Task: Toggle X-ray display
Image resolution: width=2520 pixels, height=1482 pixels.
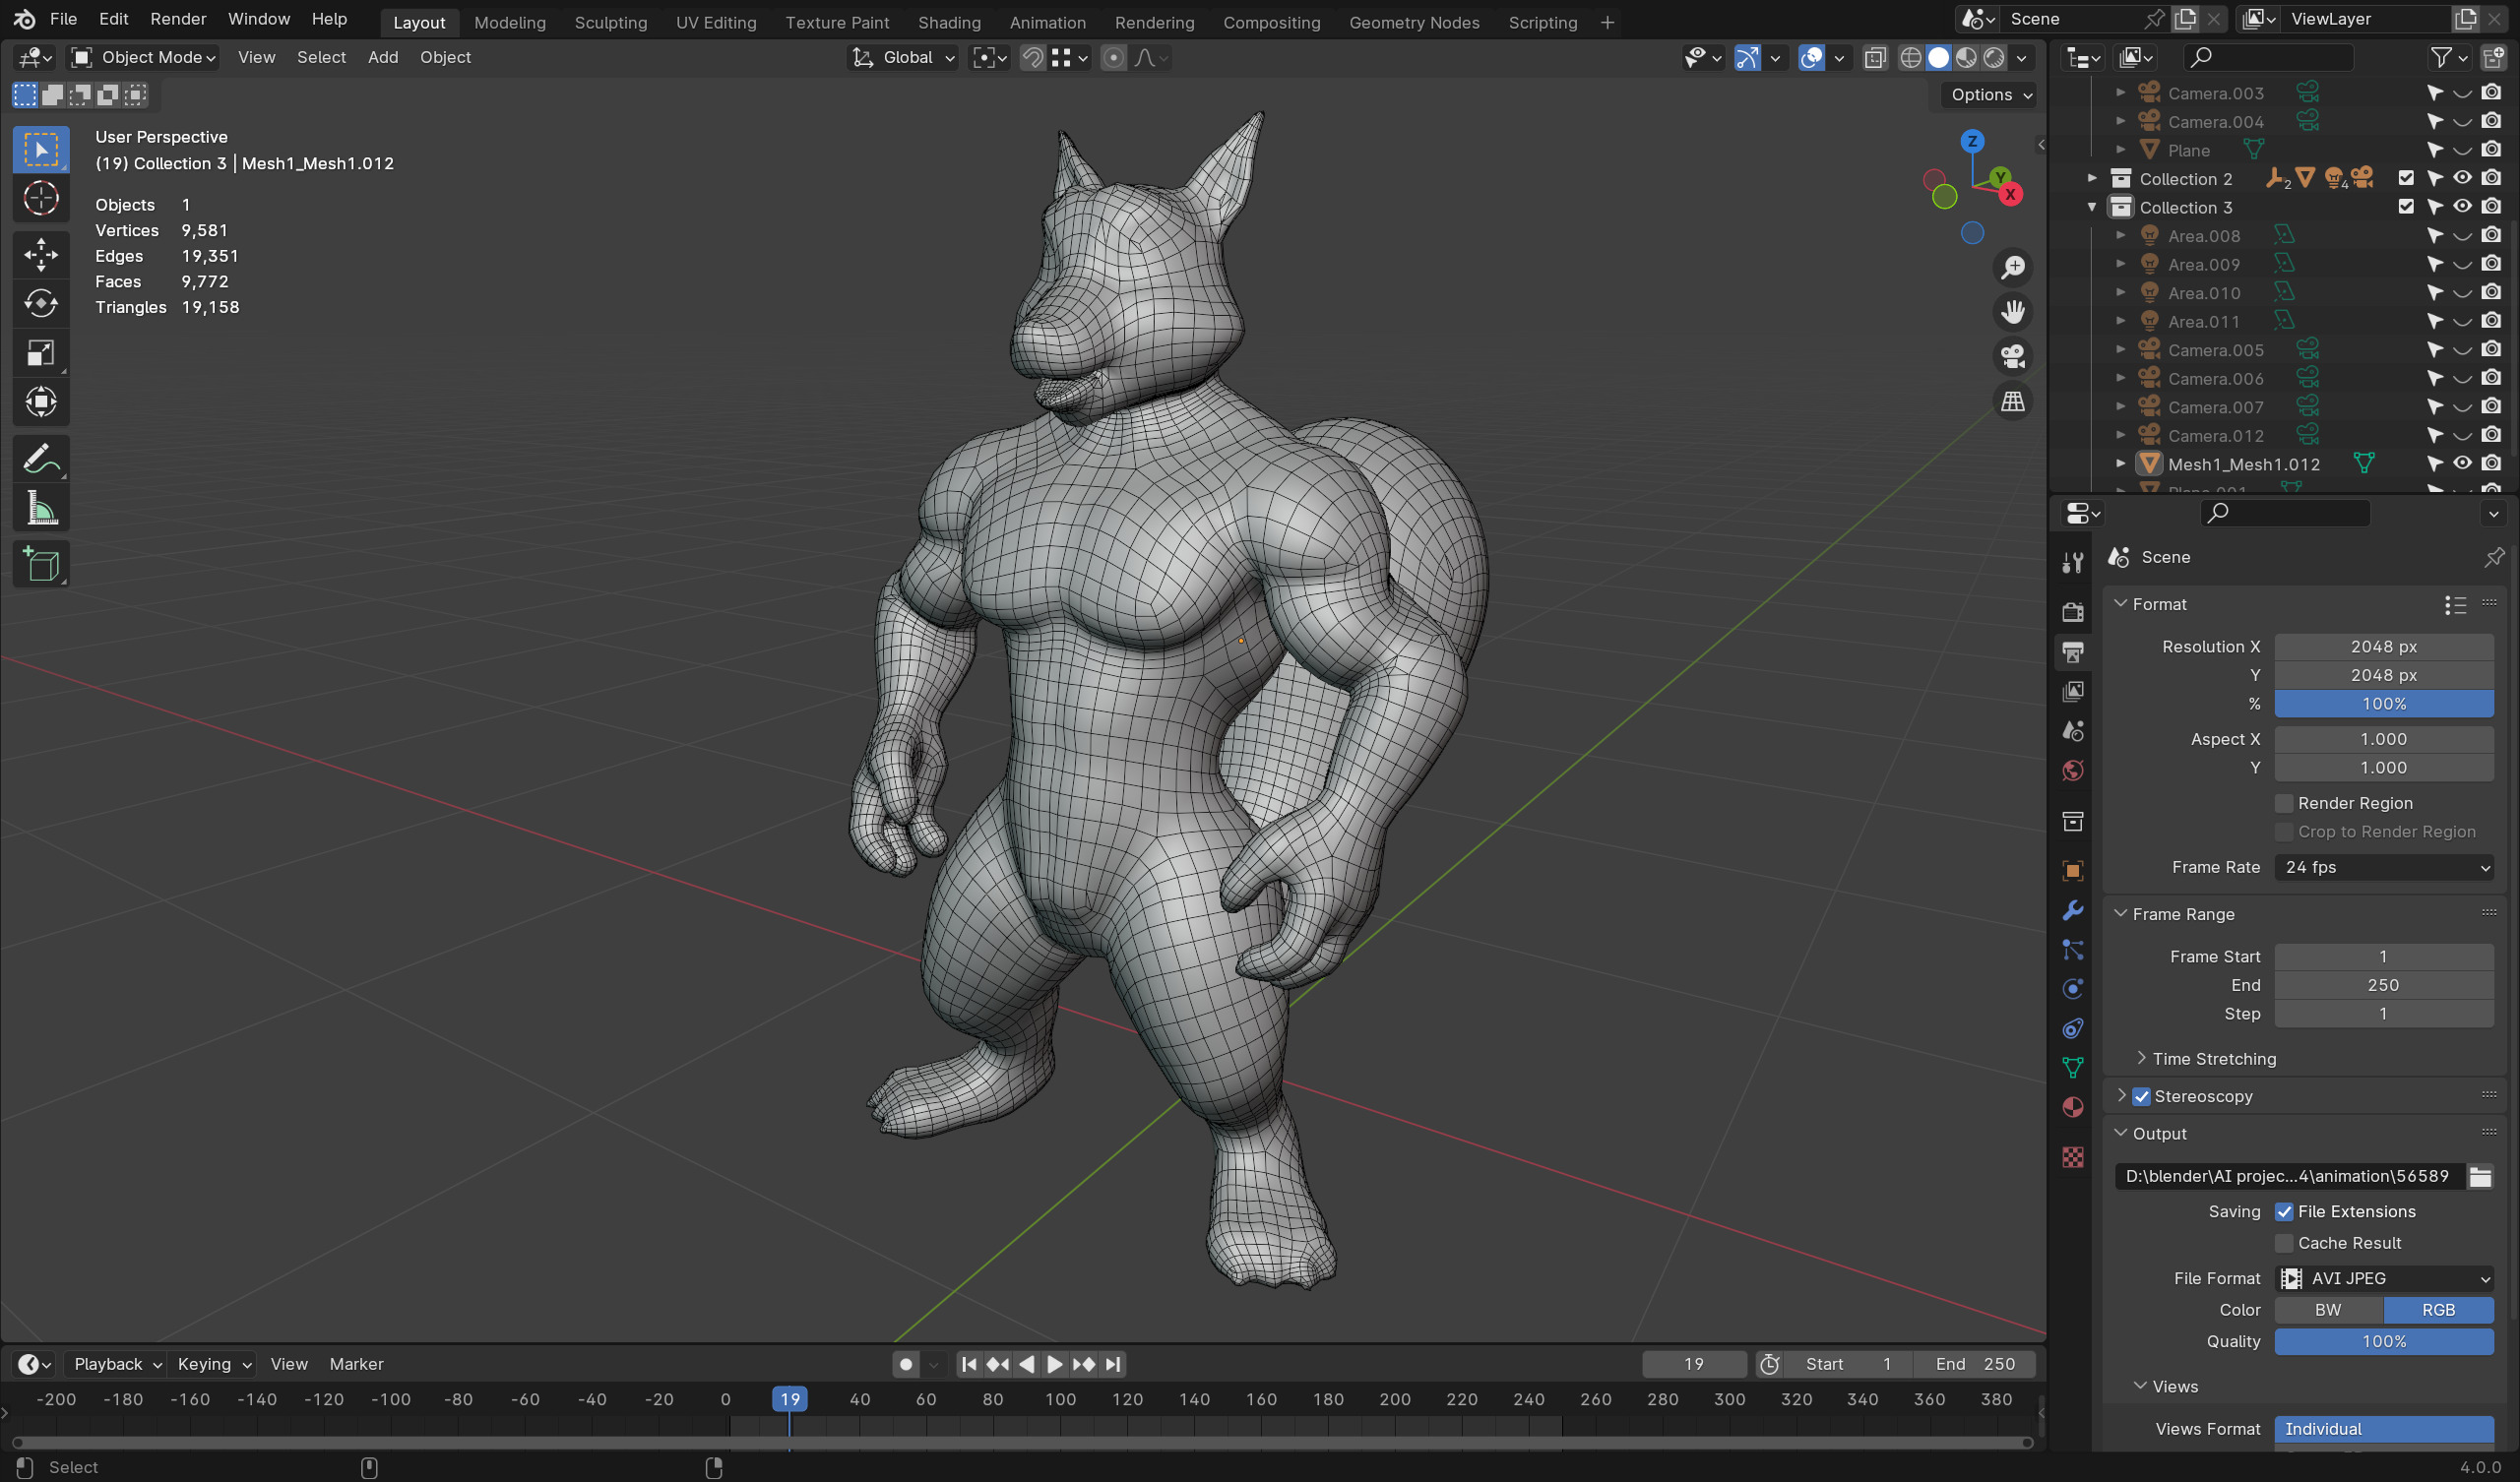Action: [1875, 58]
